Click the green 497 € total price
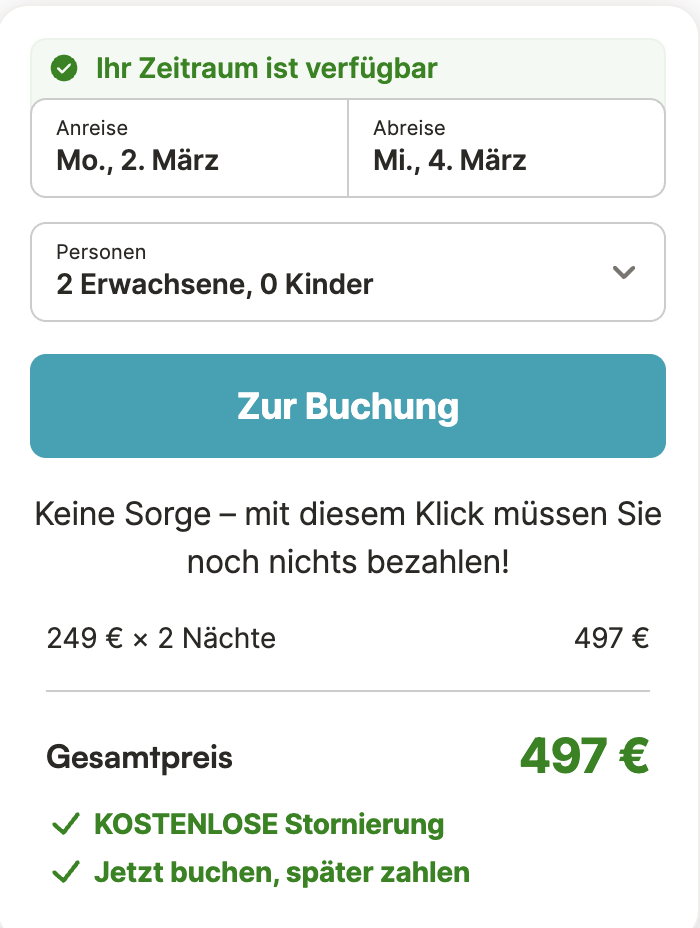Screen dimensions: 700x928 [585, 757]
